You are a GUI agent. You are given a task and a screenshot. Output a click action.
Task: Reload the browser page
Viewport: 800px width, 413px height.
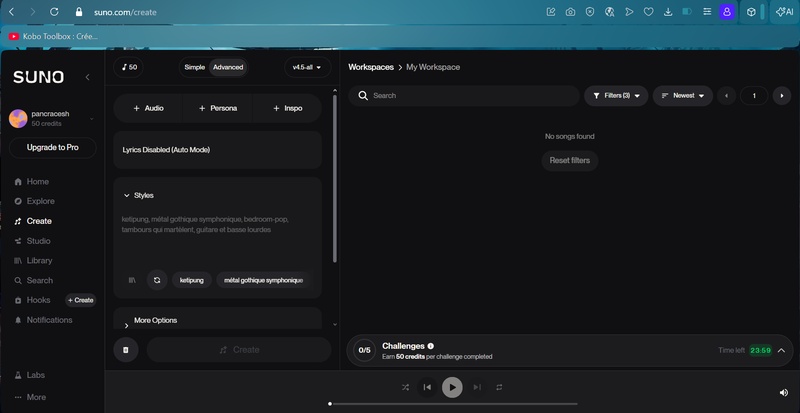54,12
